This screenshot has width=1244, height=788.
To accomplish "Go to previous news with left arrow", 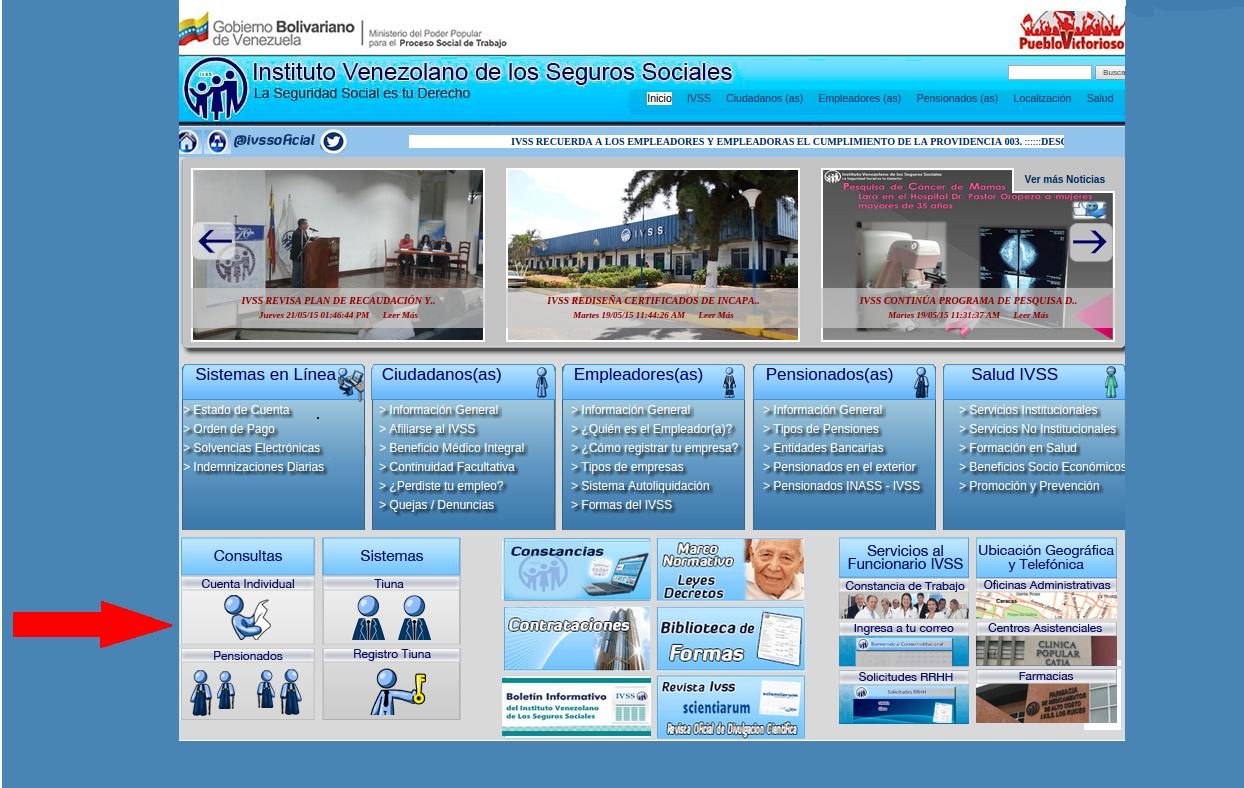I will 213,241.
